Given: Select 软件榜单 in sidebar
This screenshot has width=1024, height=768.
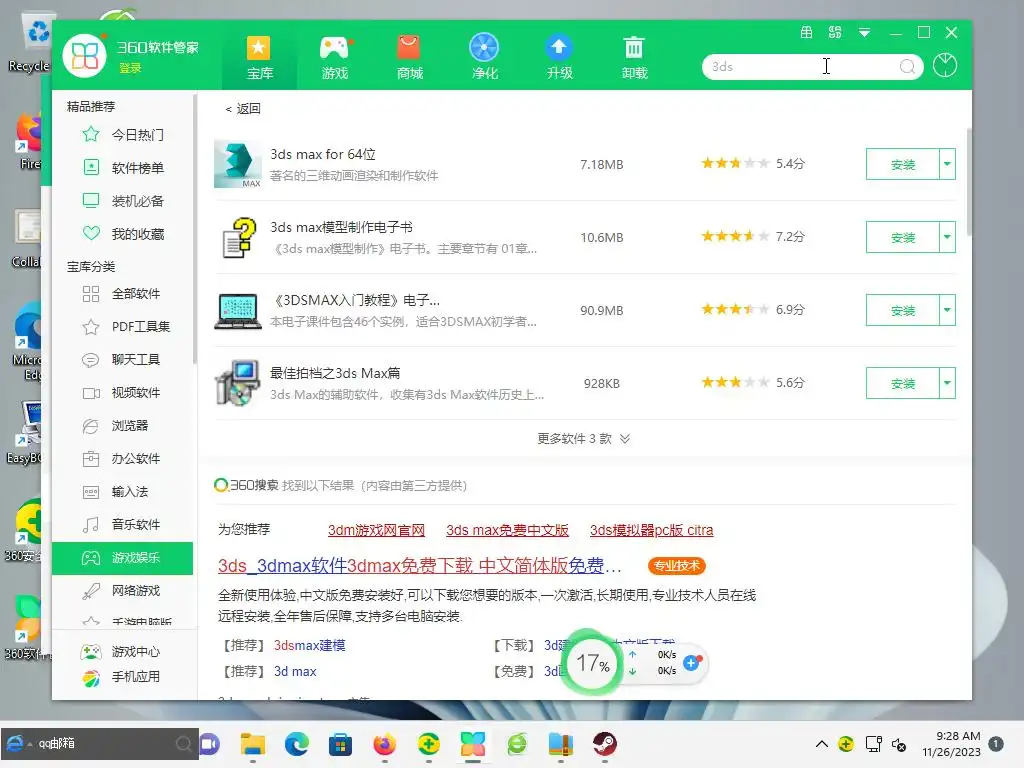Looking at the screenshot, I should [123, 168].
